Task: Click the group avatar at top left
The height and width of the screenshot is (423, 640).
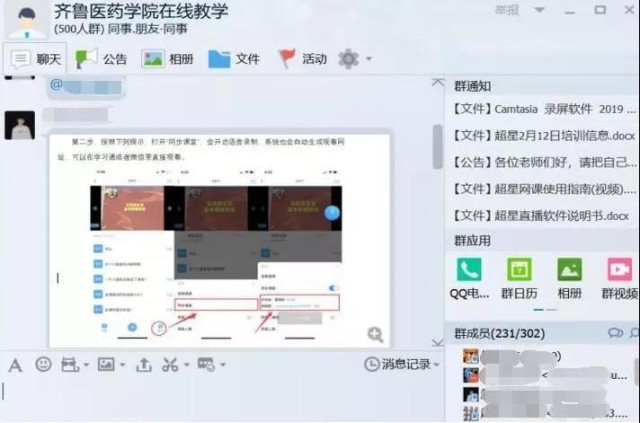Action: pyautogui.click(x=26, y=20)
